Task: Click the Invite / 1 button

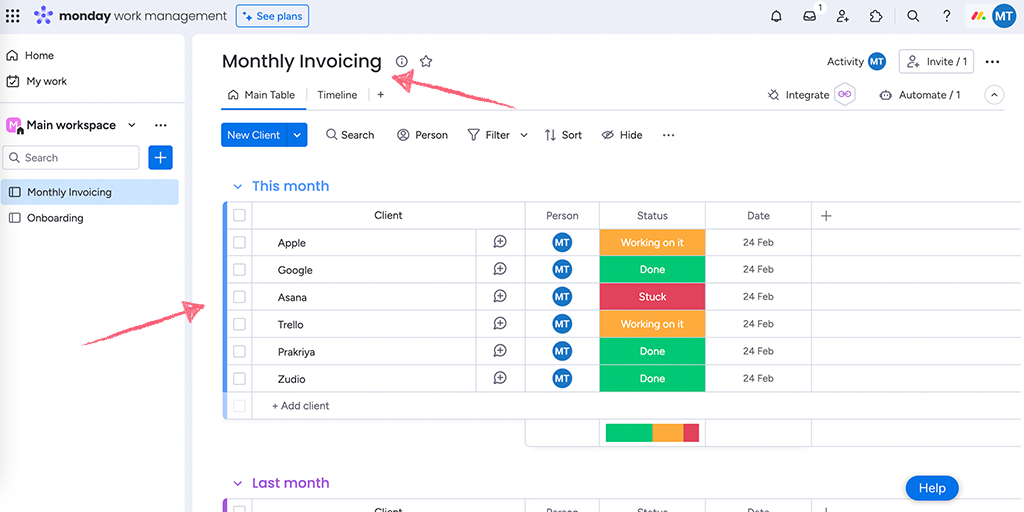Action: tap(936, 61)
